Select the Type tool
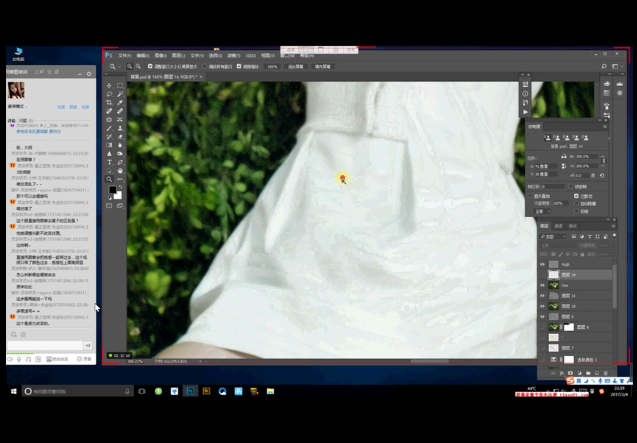Screen dimensions: 637x443 click(109, 162)
